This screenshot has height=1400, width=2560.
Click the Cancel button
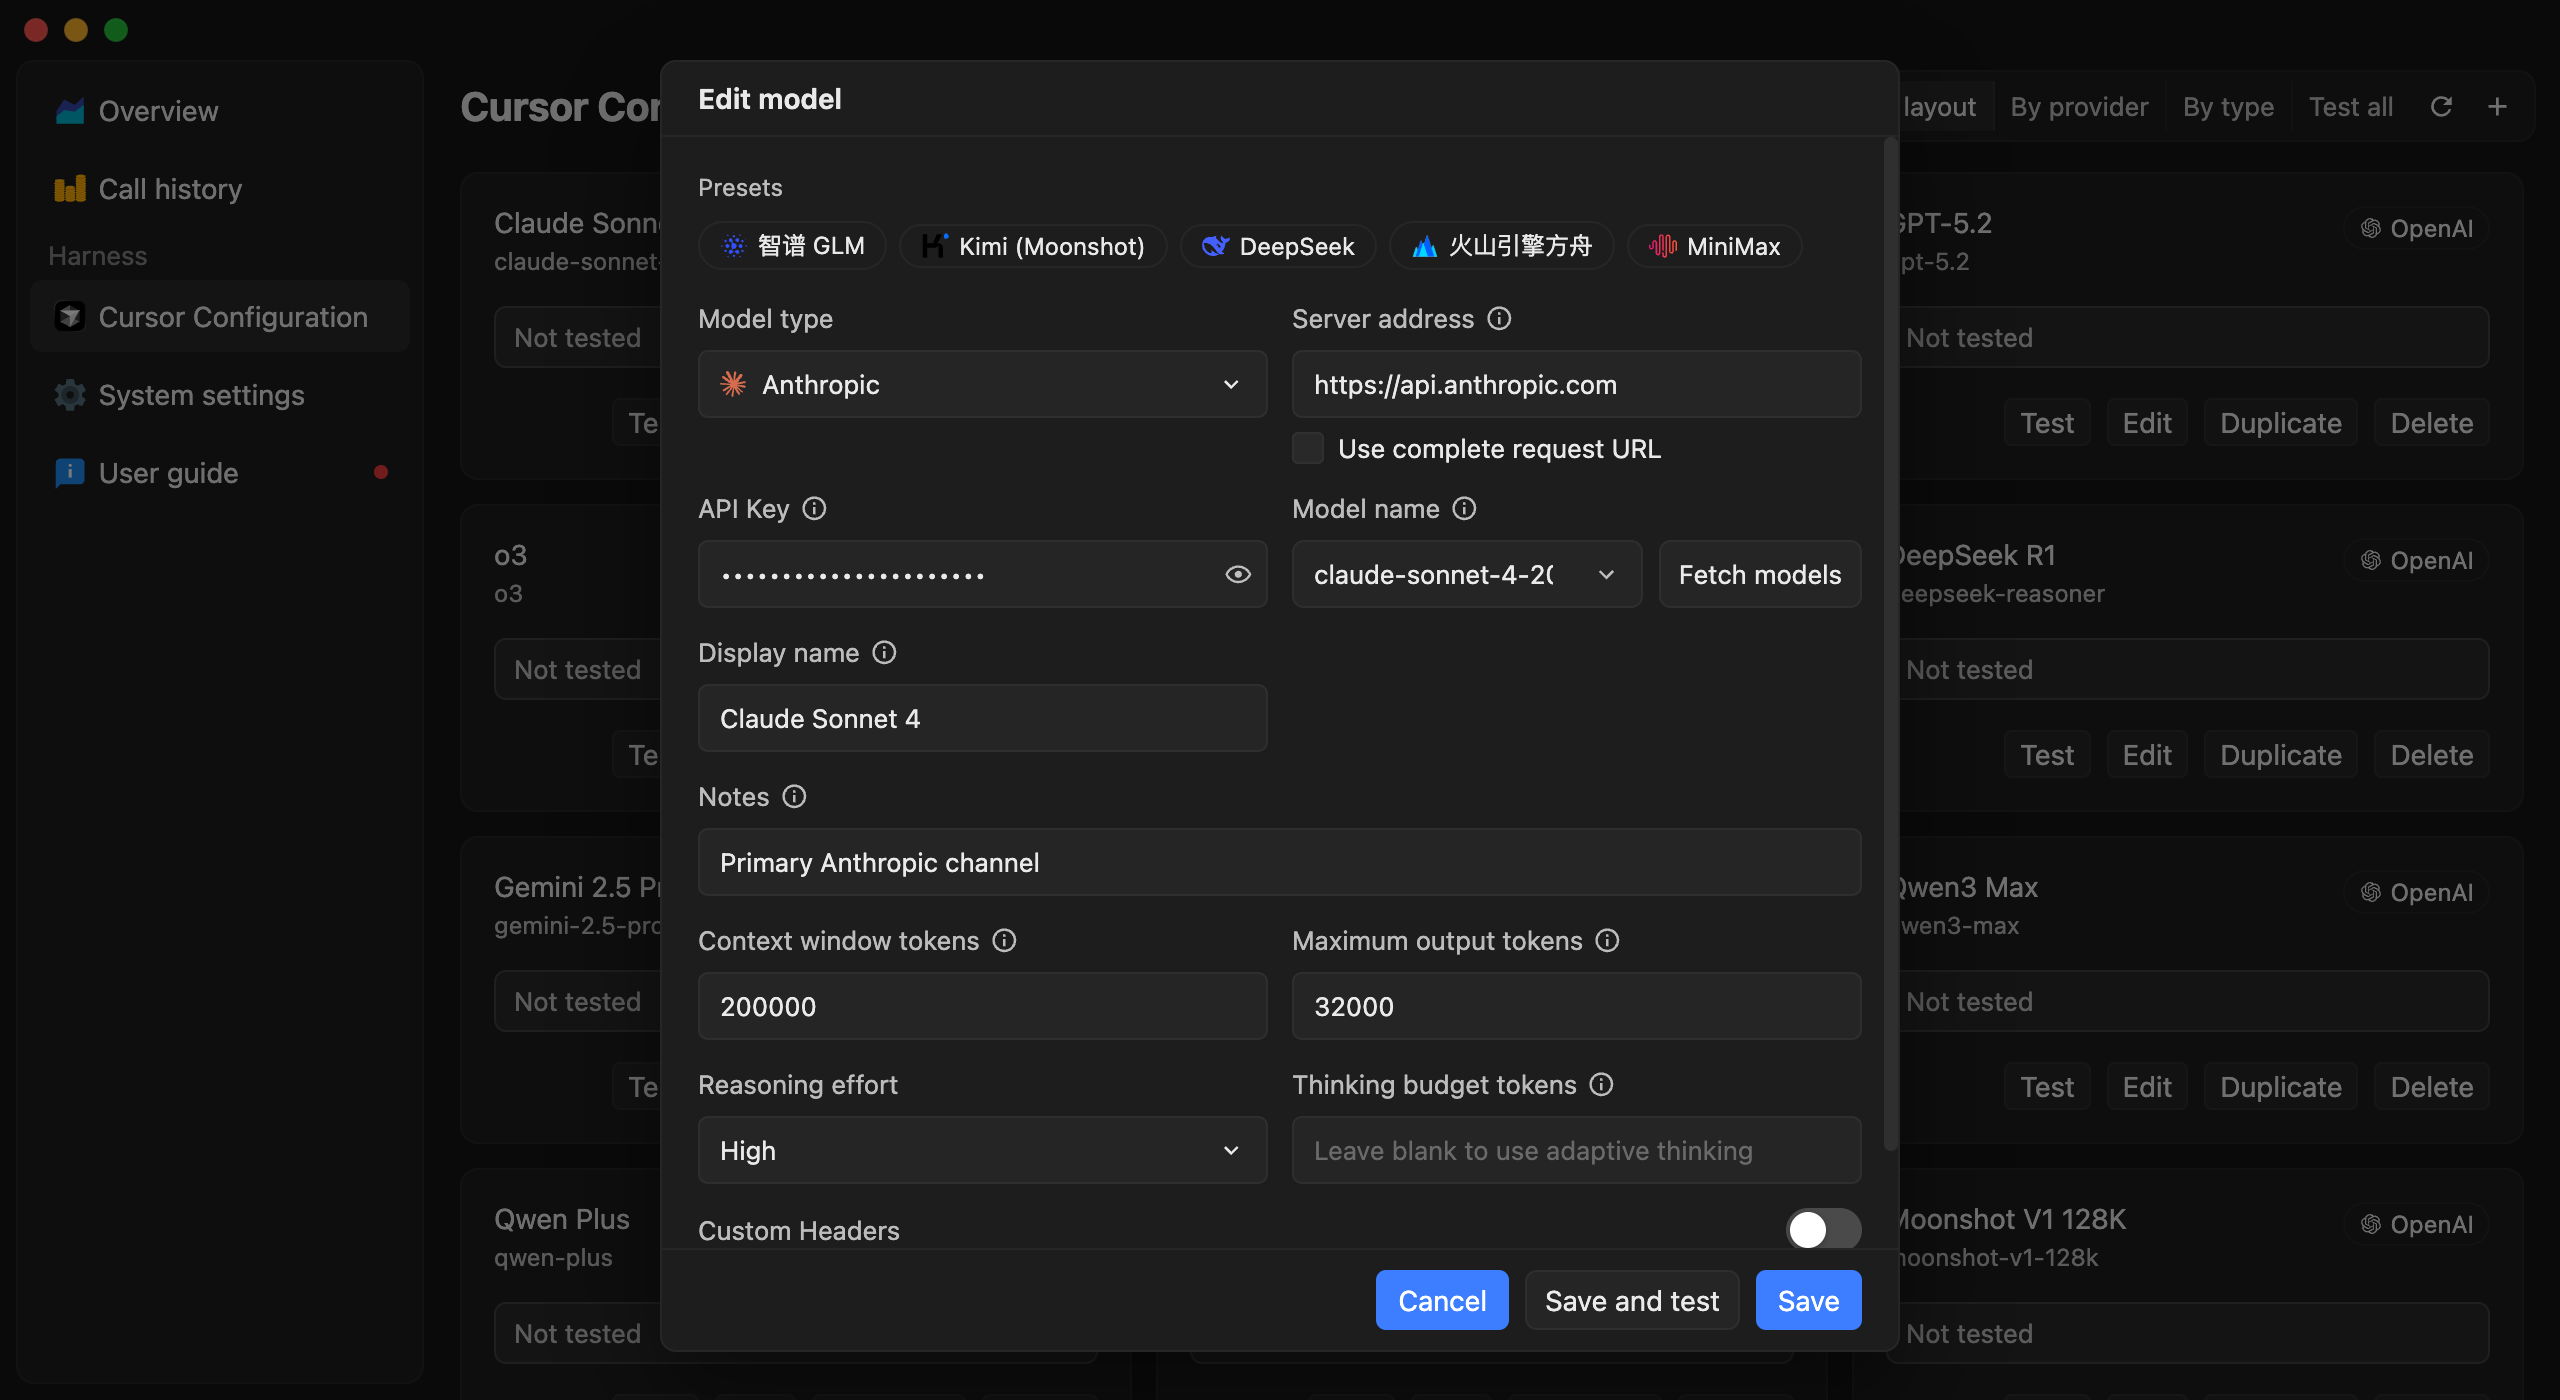[1442, 1300]
